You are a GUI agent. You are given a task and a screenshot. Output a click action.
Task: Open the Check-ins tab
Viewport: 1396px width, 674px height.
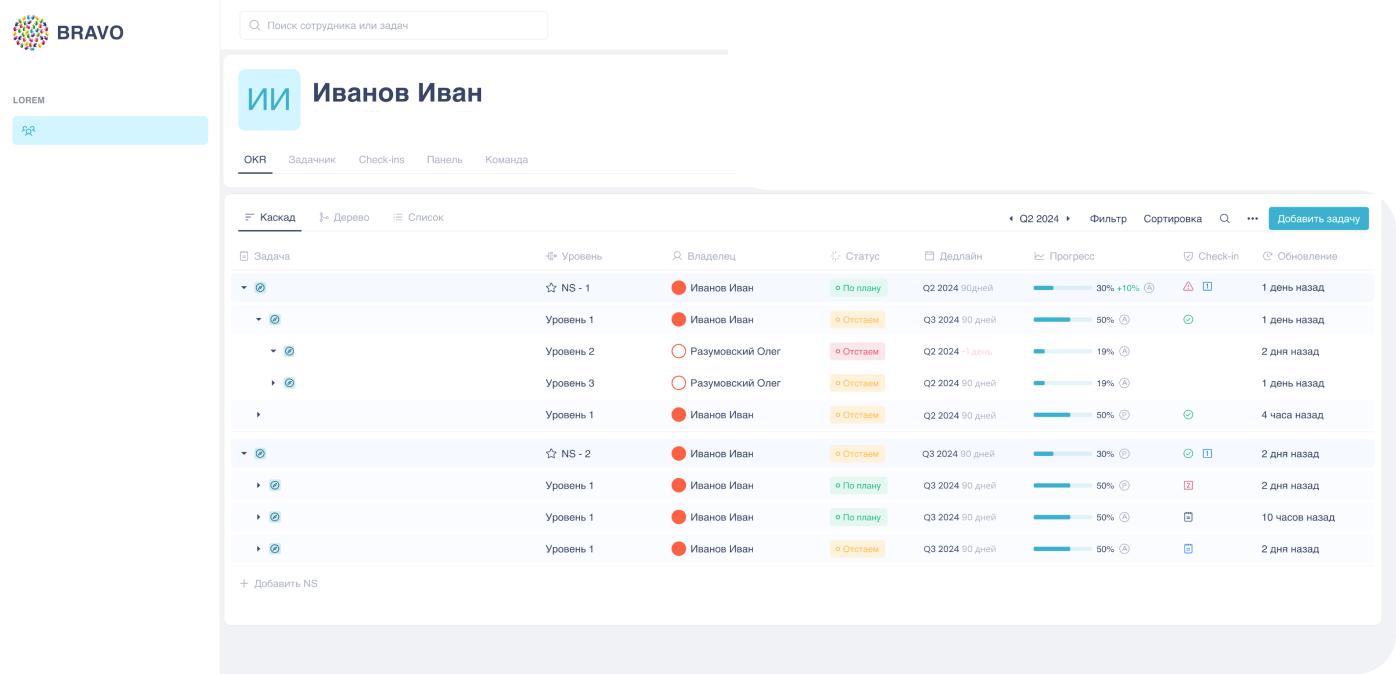tap(381, 160)
